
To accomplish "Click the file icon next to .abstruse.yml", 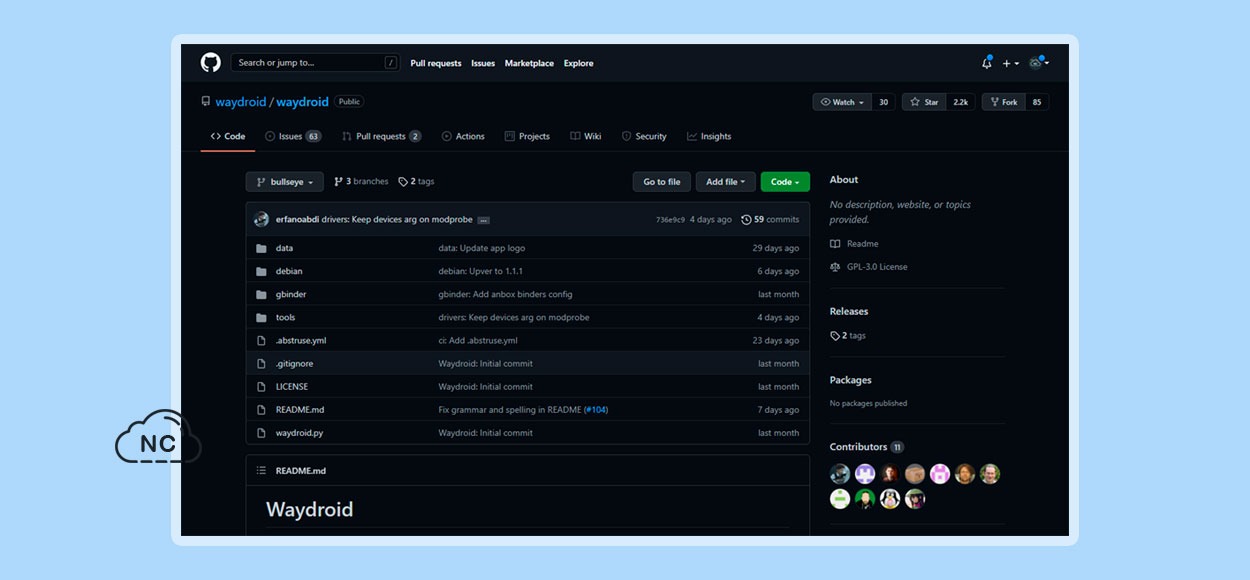I will [x=261, y=340].
